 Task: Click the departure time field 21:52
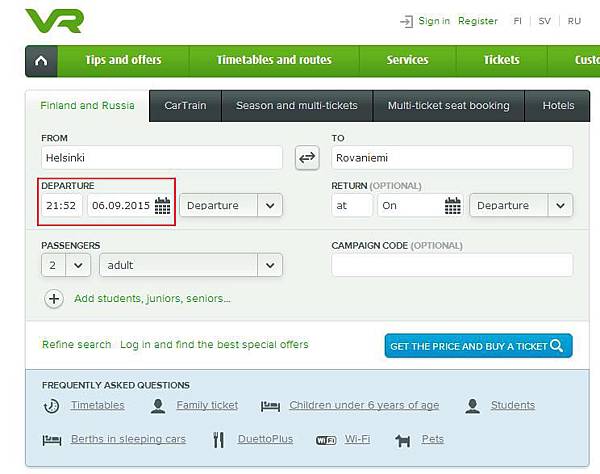click(x=62, y=205)
